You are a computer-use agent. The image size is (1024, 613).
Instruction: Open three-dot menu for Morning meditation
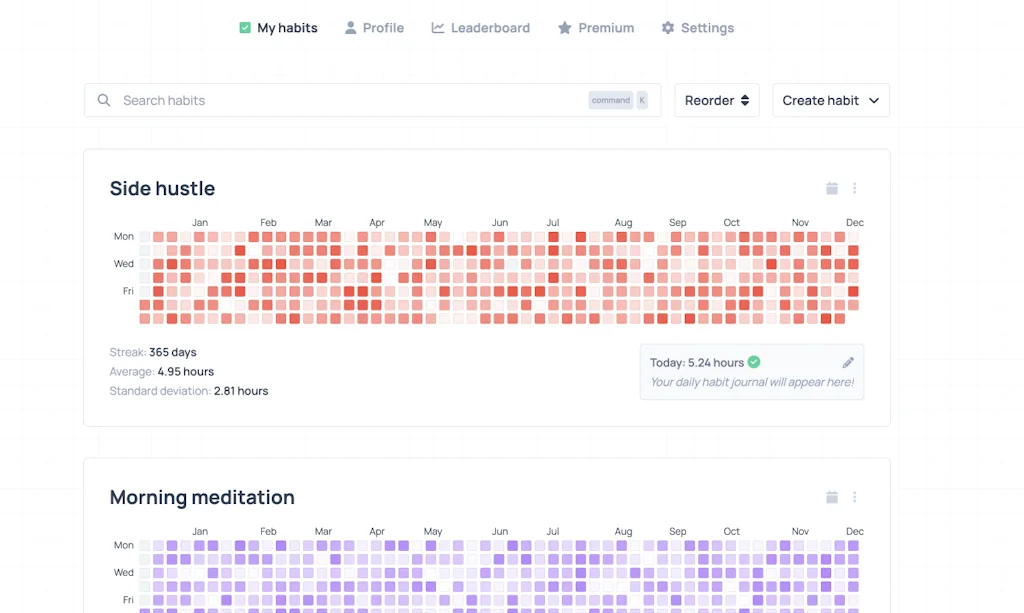pyautogui.click(x=854, y=497)
